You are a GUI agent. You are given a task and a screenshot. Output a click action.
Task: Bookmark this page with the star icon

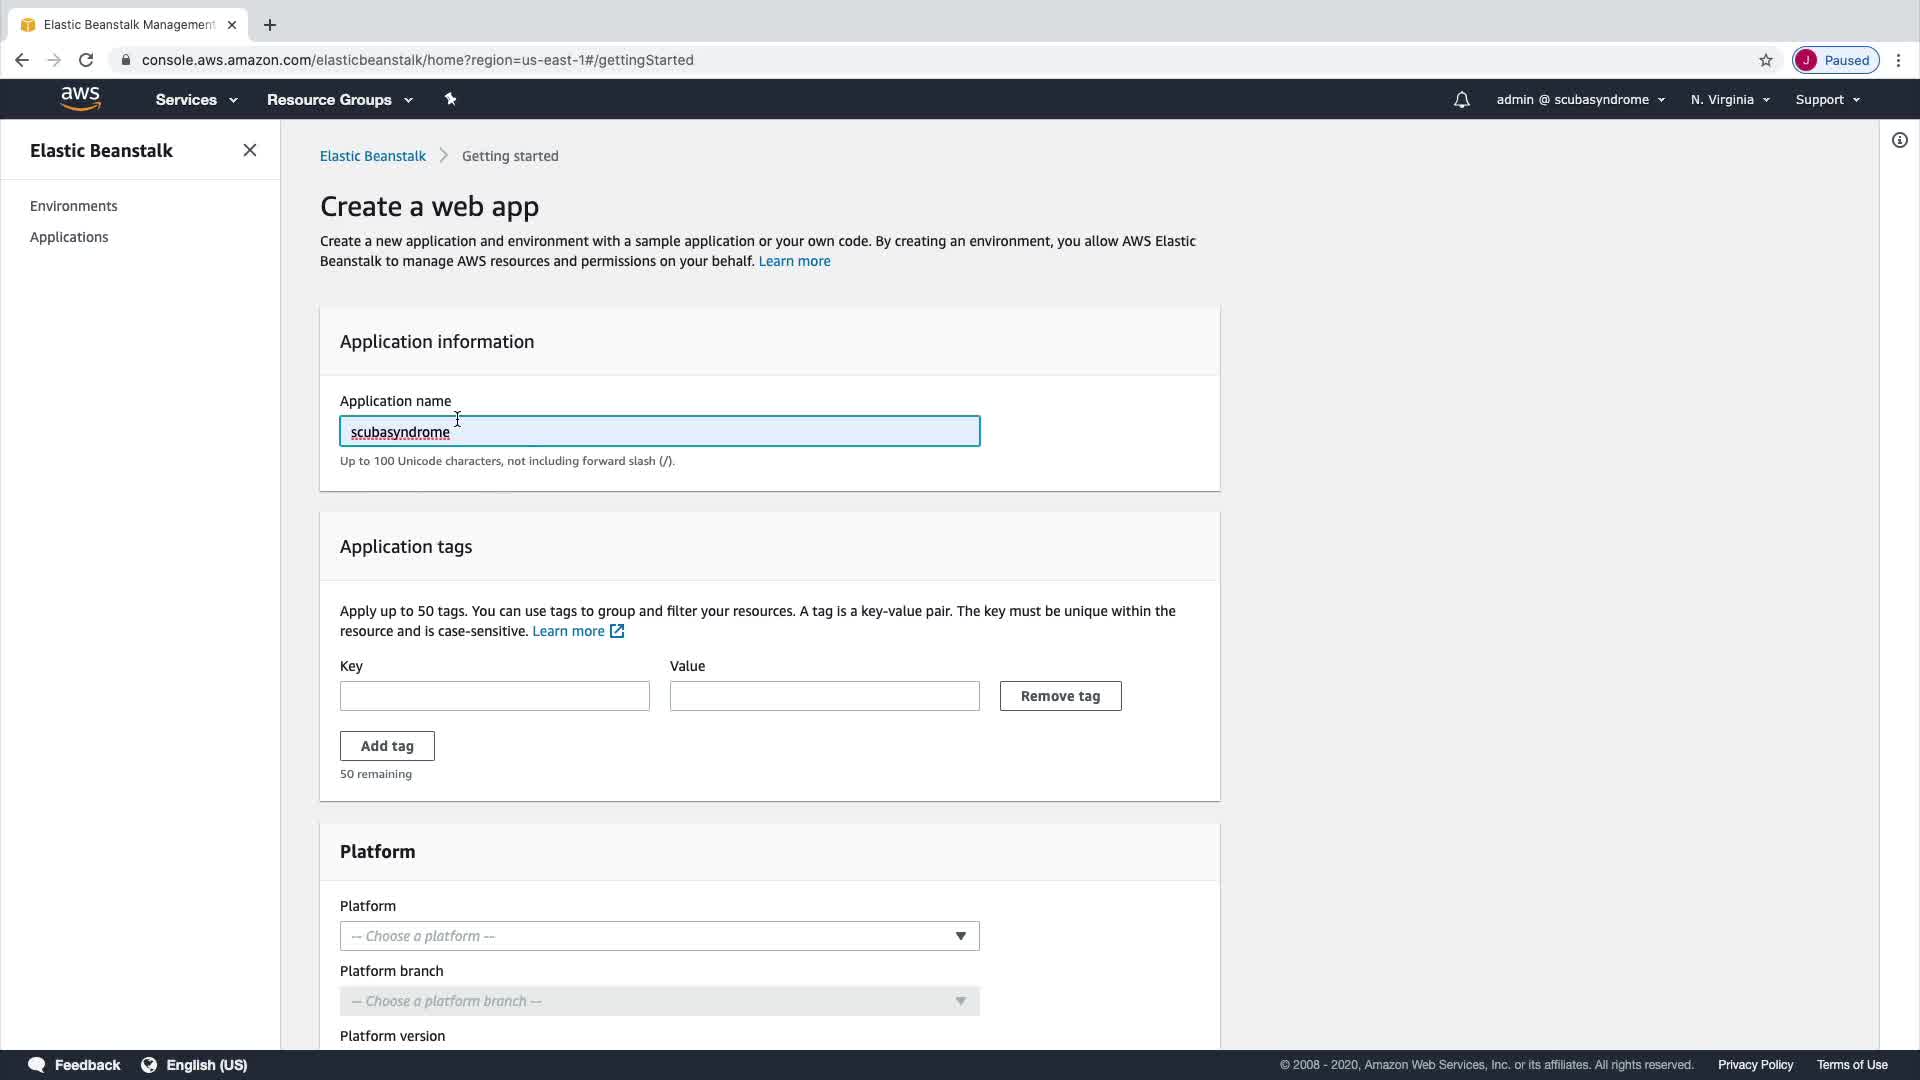(1765, 60)
